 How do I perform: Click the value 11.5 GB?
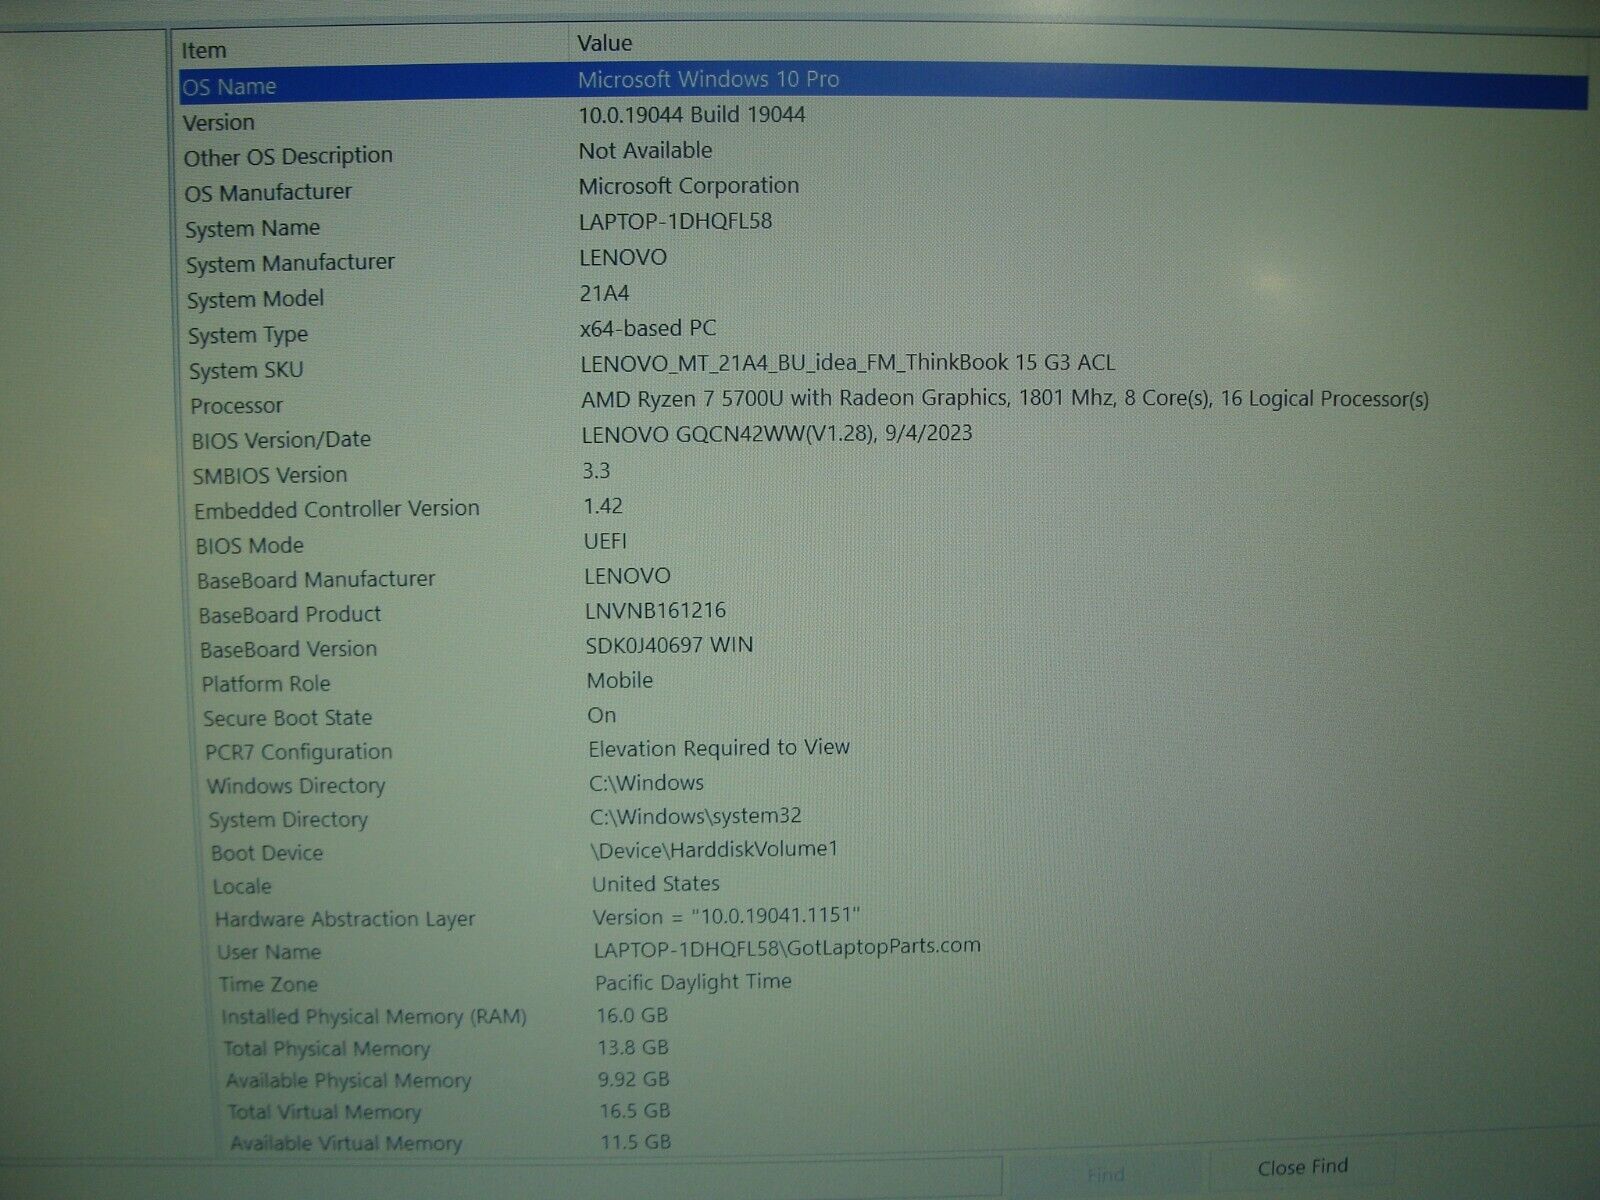(637, 1141)
